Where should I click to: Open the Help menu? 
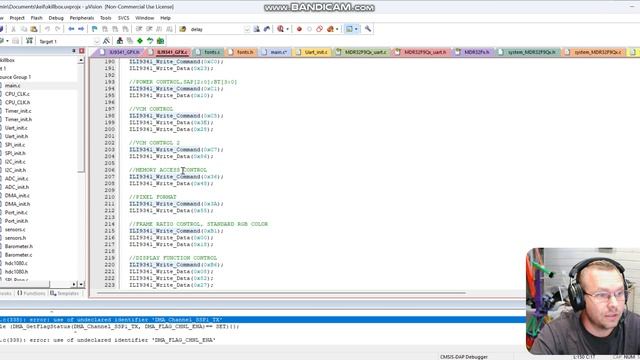click(165, 18)
